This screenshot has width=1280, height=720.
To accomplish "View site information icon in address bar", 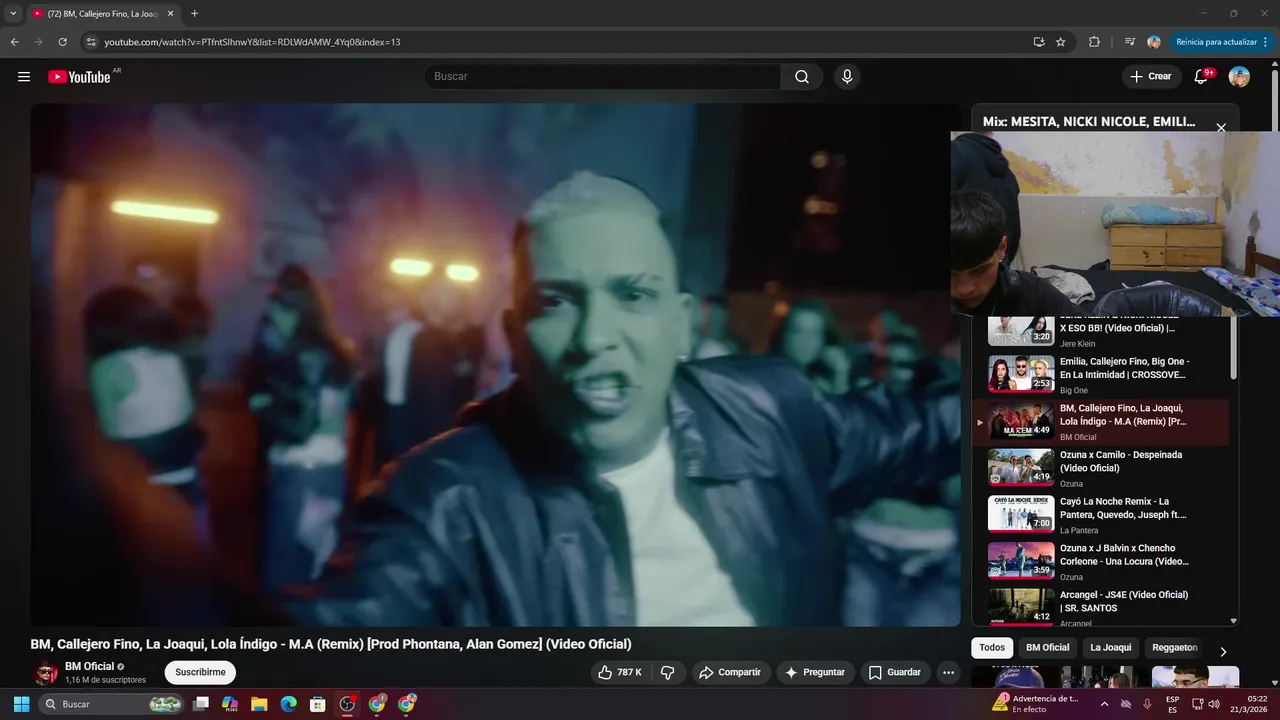I will (x=90, y=42).
